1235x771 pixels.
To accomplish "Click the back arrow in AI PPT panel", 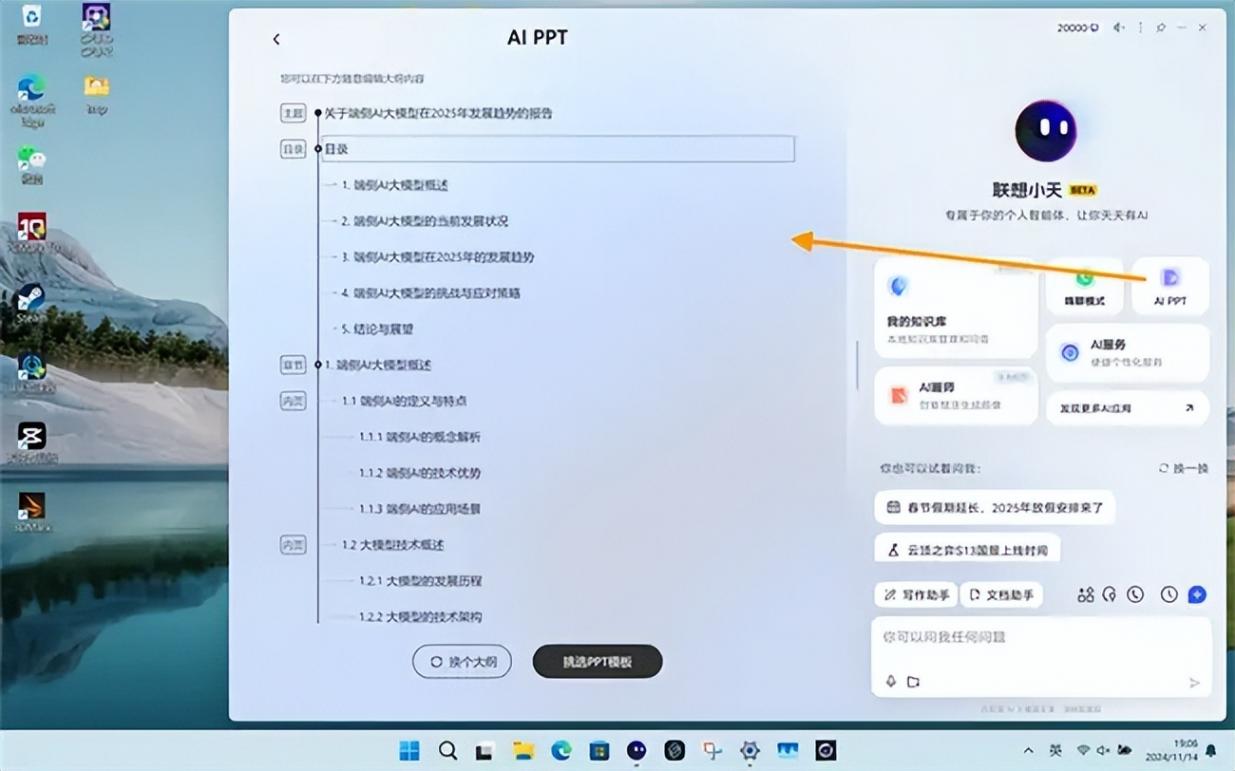I will click(276, 39).
